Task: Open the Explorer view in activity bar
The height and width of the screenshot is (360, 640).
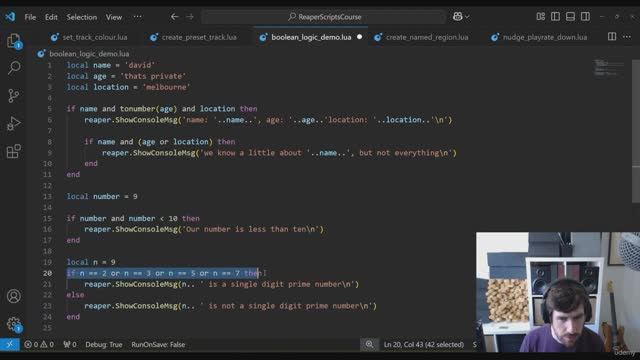Action: (x=14, y=41)
